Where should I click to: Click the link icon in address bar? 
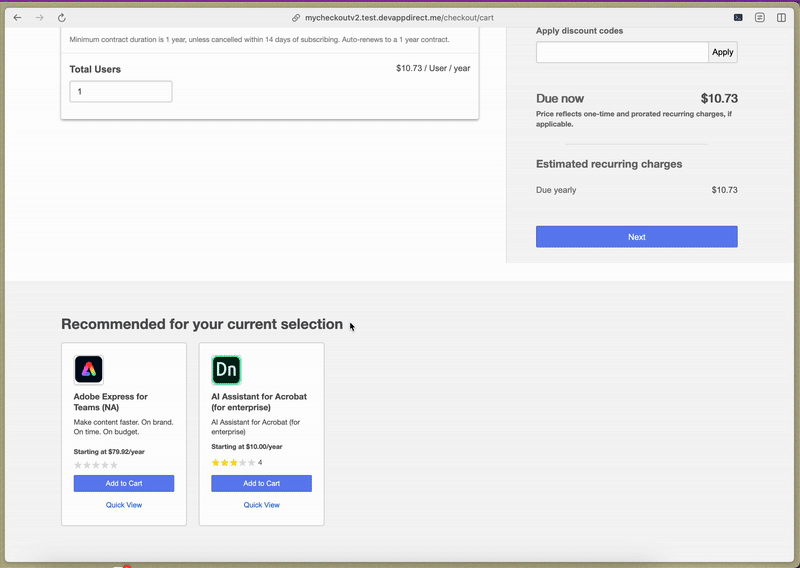coord(296,18)
